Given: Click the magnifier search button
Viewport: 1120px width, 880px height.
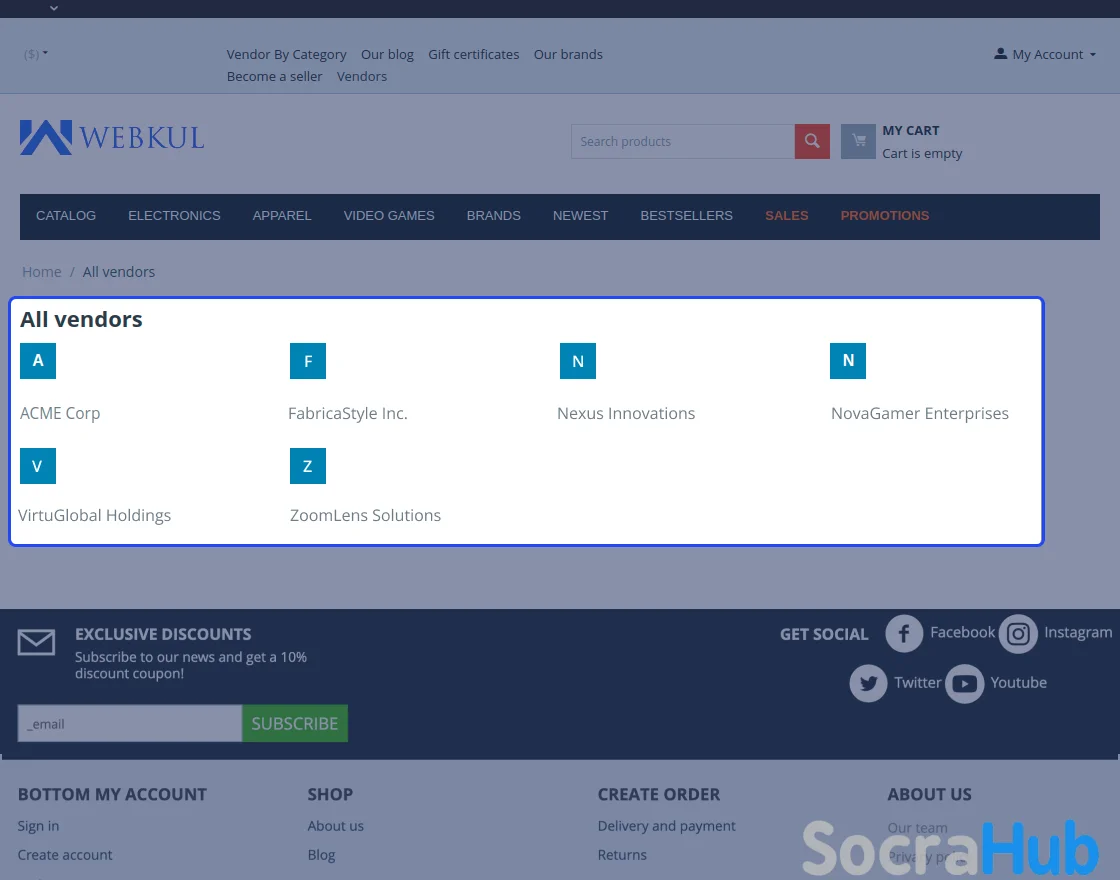Looking at the screenshot, I should (812, 142).
